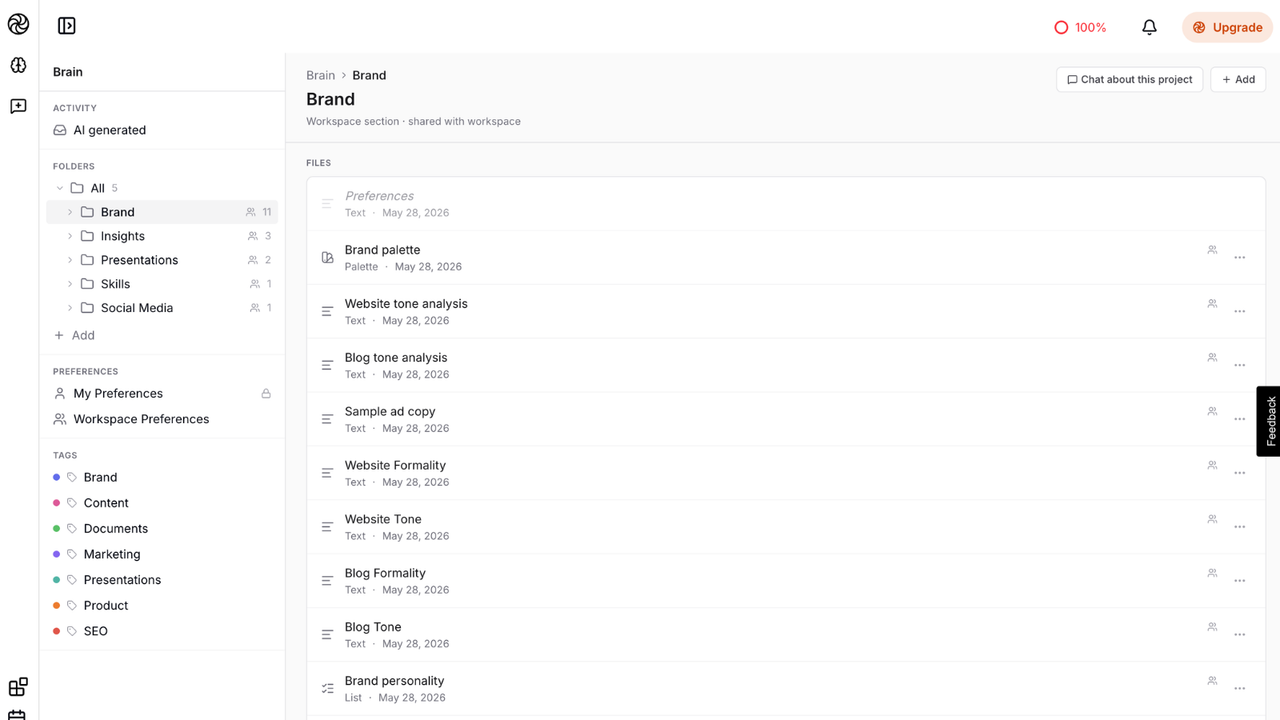Click lock icon beside My Preferences

[x=266, y=394]
